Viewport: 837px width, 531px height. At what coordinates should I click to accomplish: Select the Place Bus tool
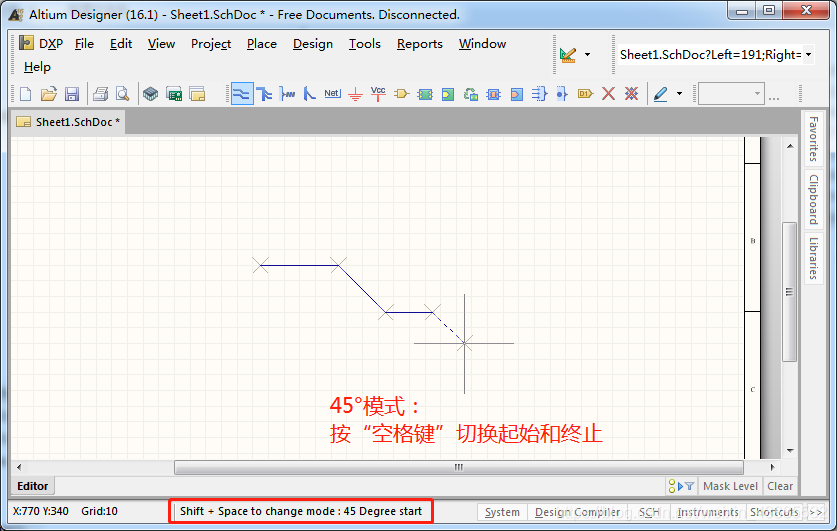tap(264, 94)
